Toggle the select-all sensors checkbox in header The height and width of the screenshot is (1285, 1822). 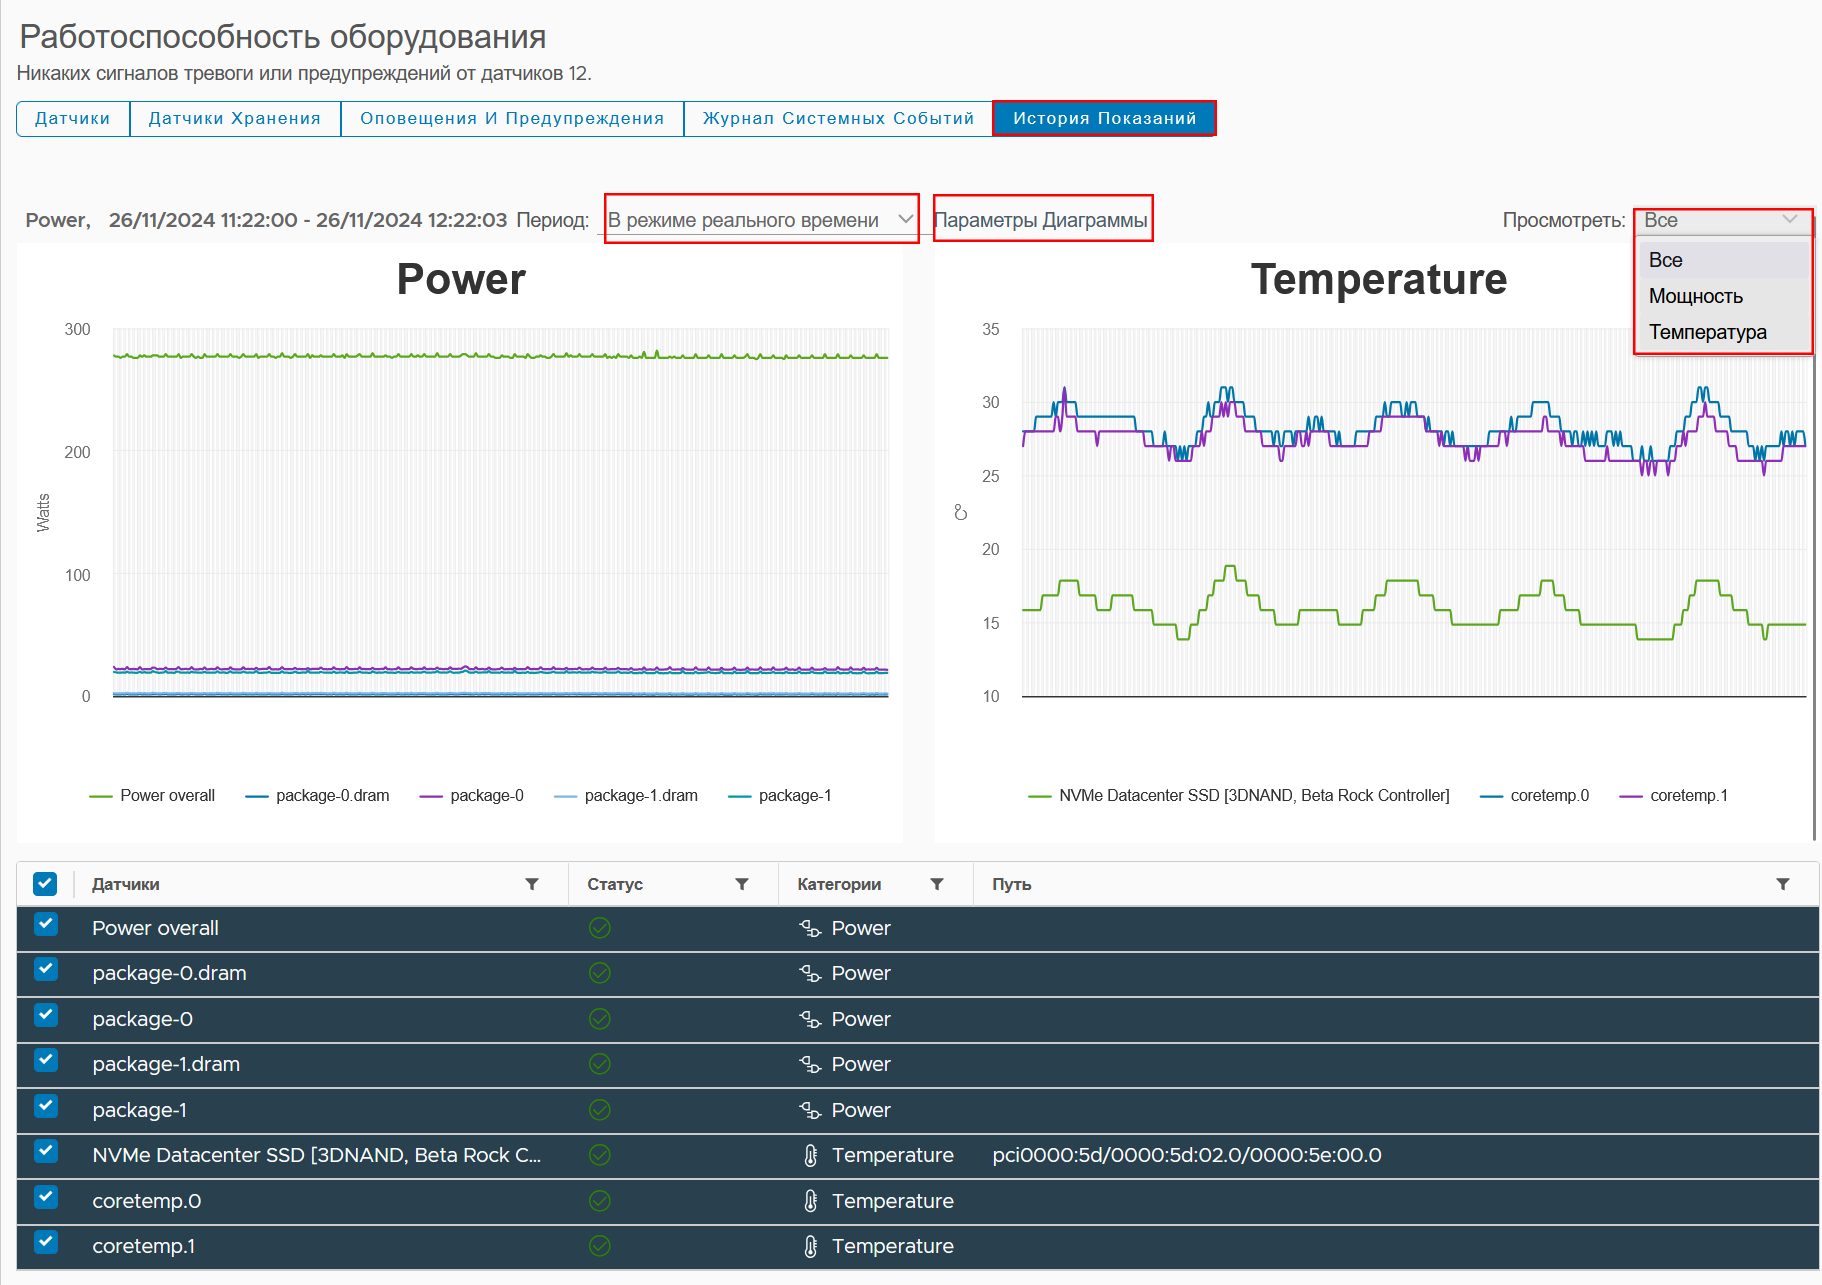tap(45, 884)
